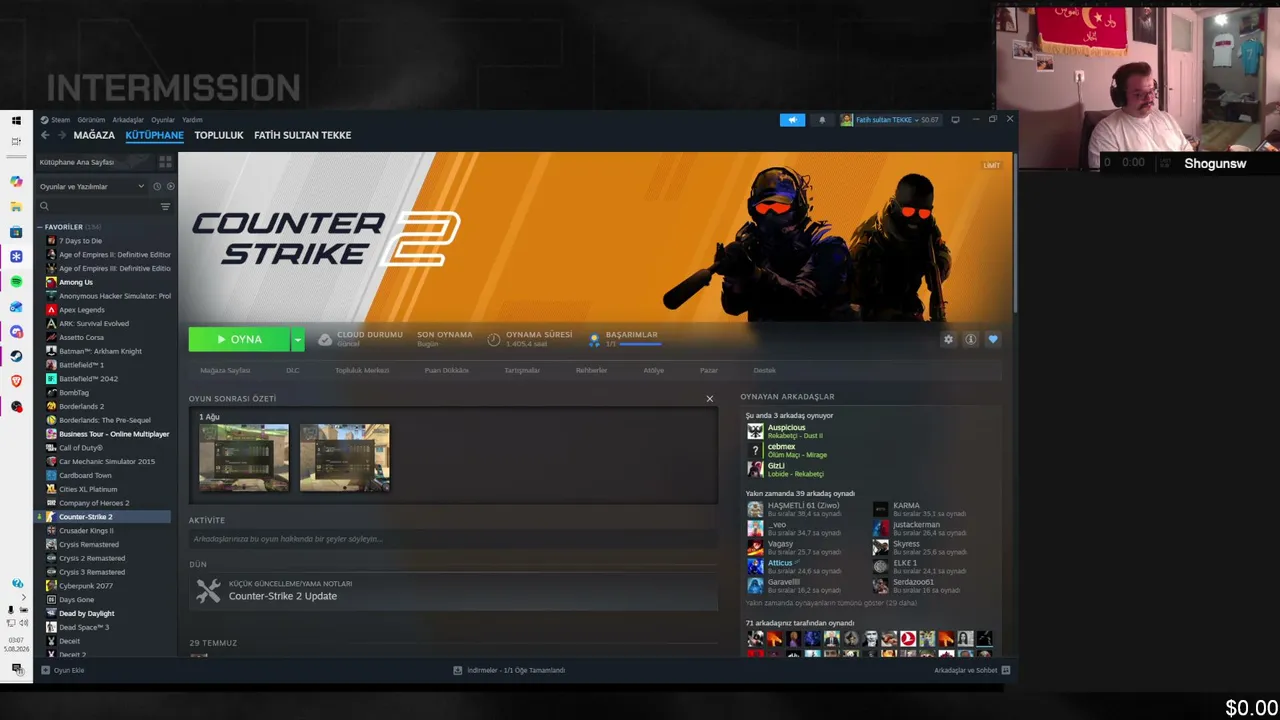1280x720 pixels.
Task: Click the wrench icon beside Counter-Strike 2 Update
Action: (x=208, y=591)
